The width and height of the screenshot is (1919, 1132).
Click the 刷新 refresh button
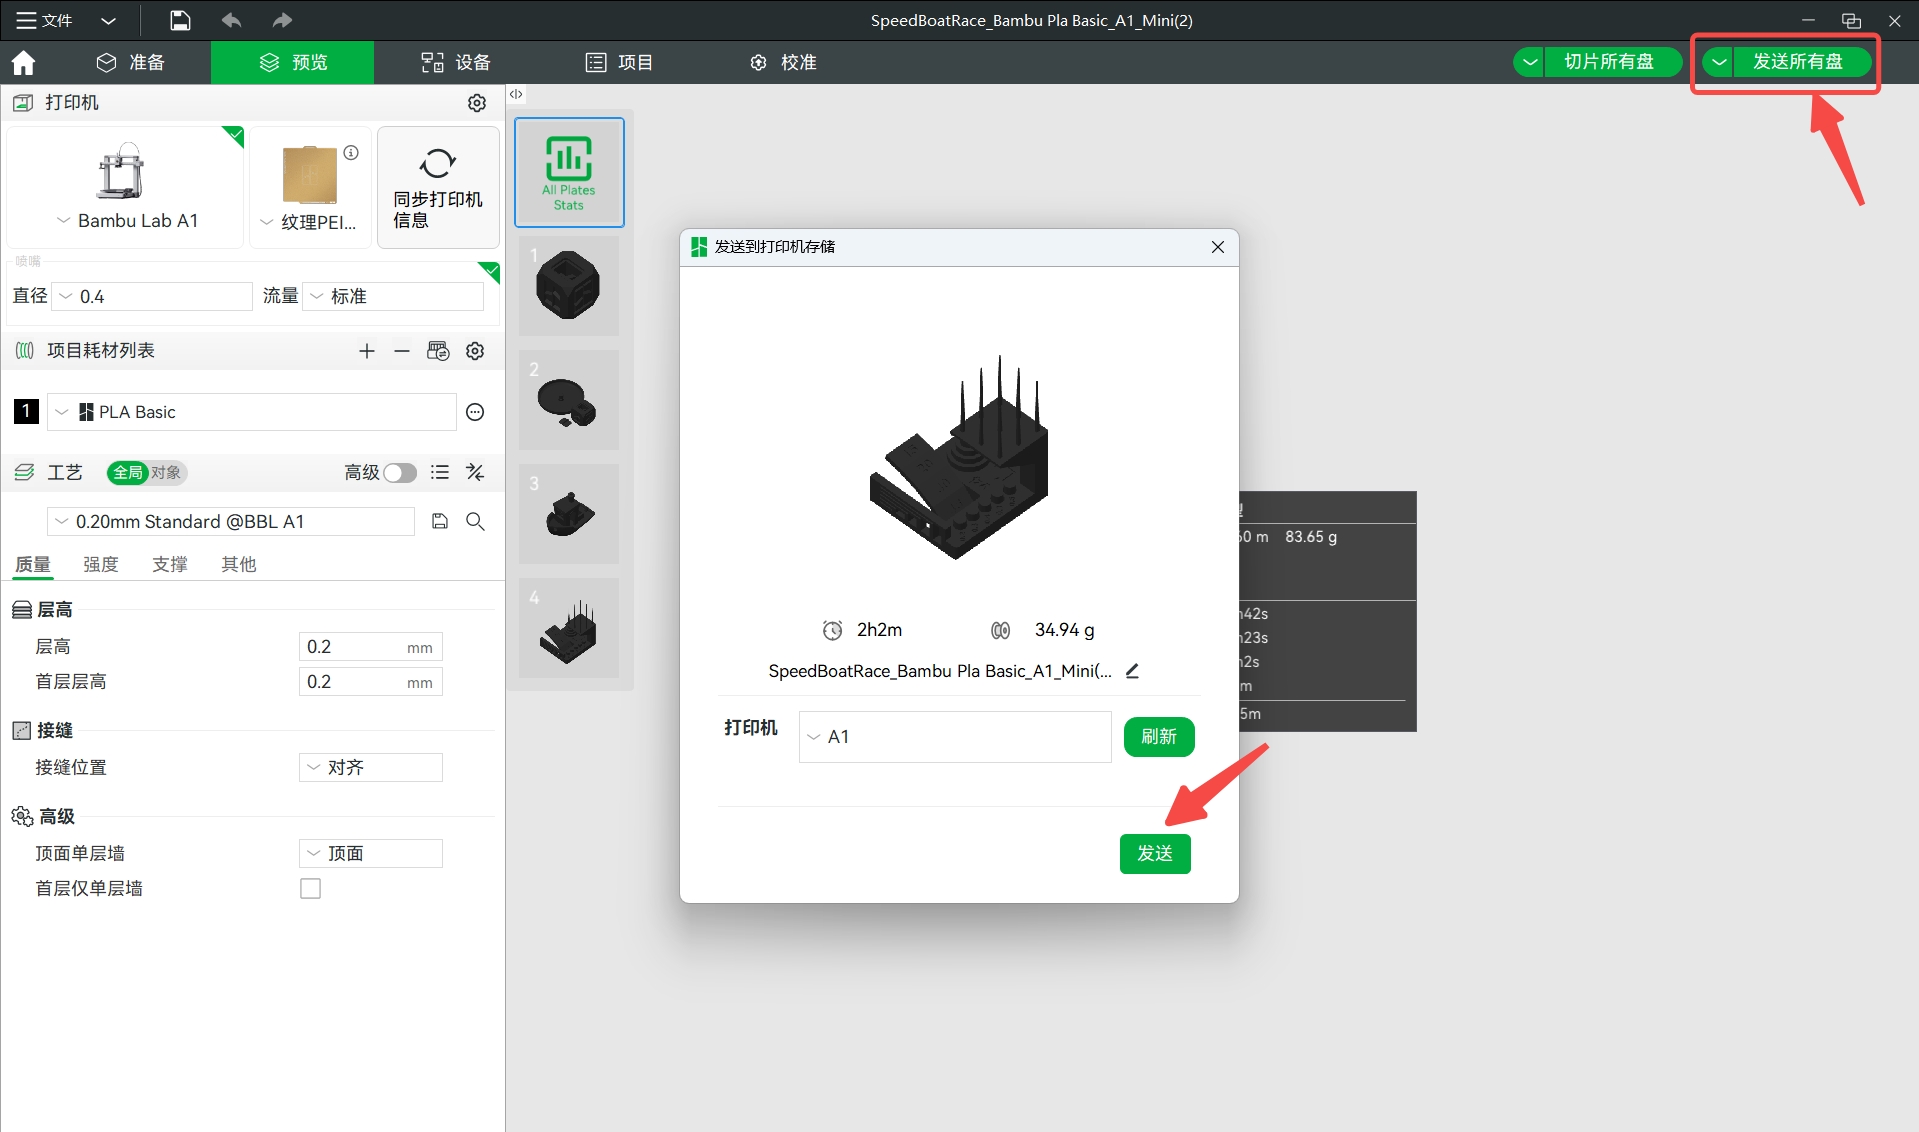[x=1159, y=737]
